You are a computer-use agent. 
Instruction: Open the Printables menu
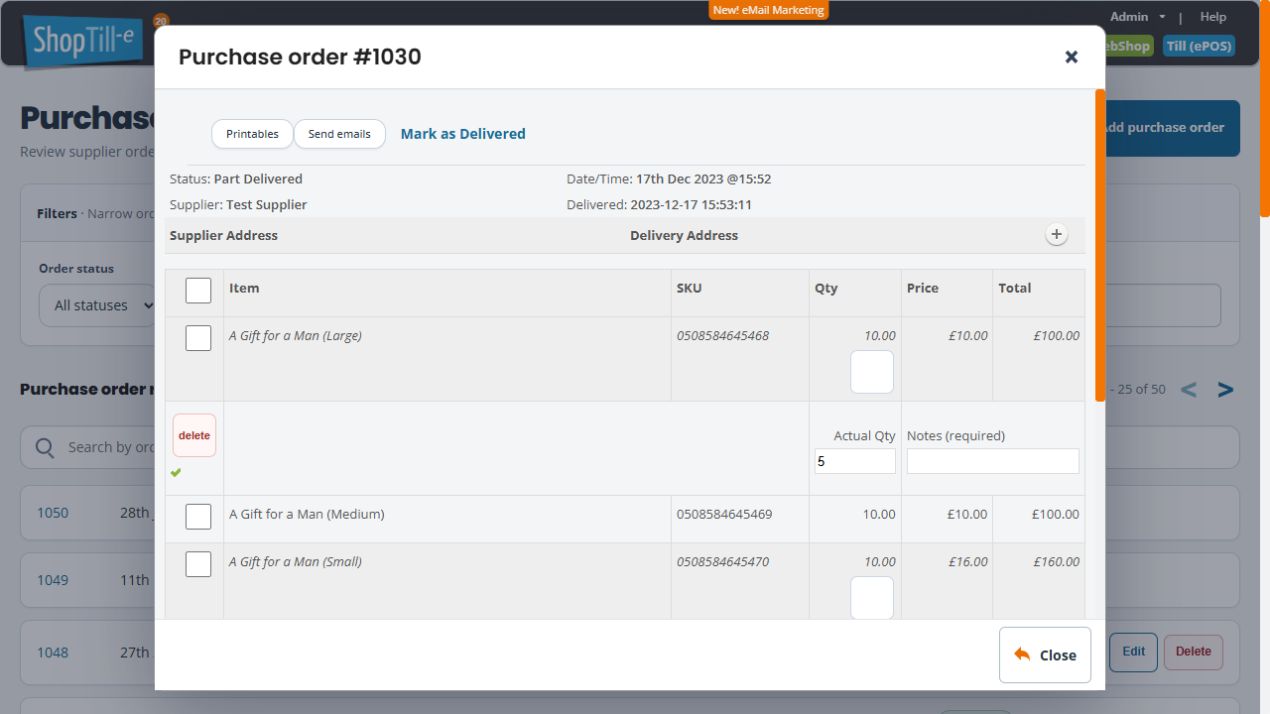click(x=252, y=134)
